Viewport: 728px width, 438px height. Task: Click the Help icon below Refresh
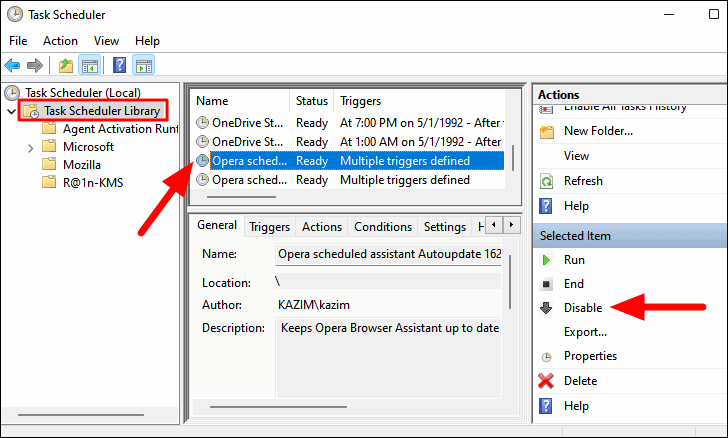(x=546, y=206)
